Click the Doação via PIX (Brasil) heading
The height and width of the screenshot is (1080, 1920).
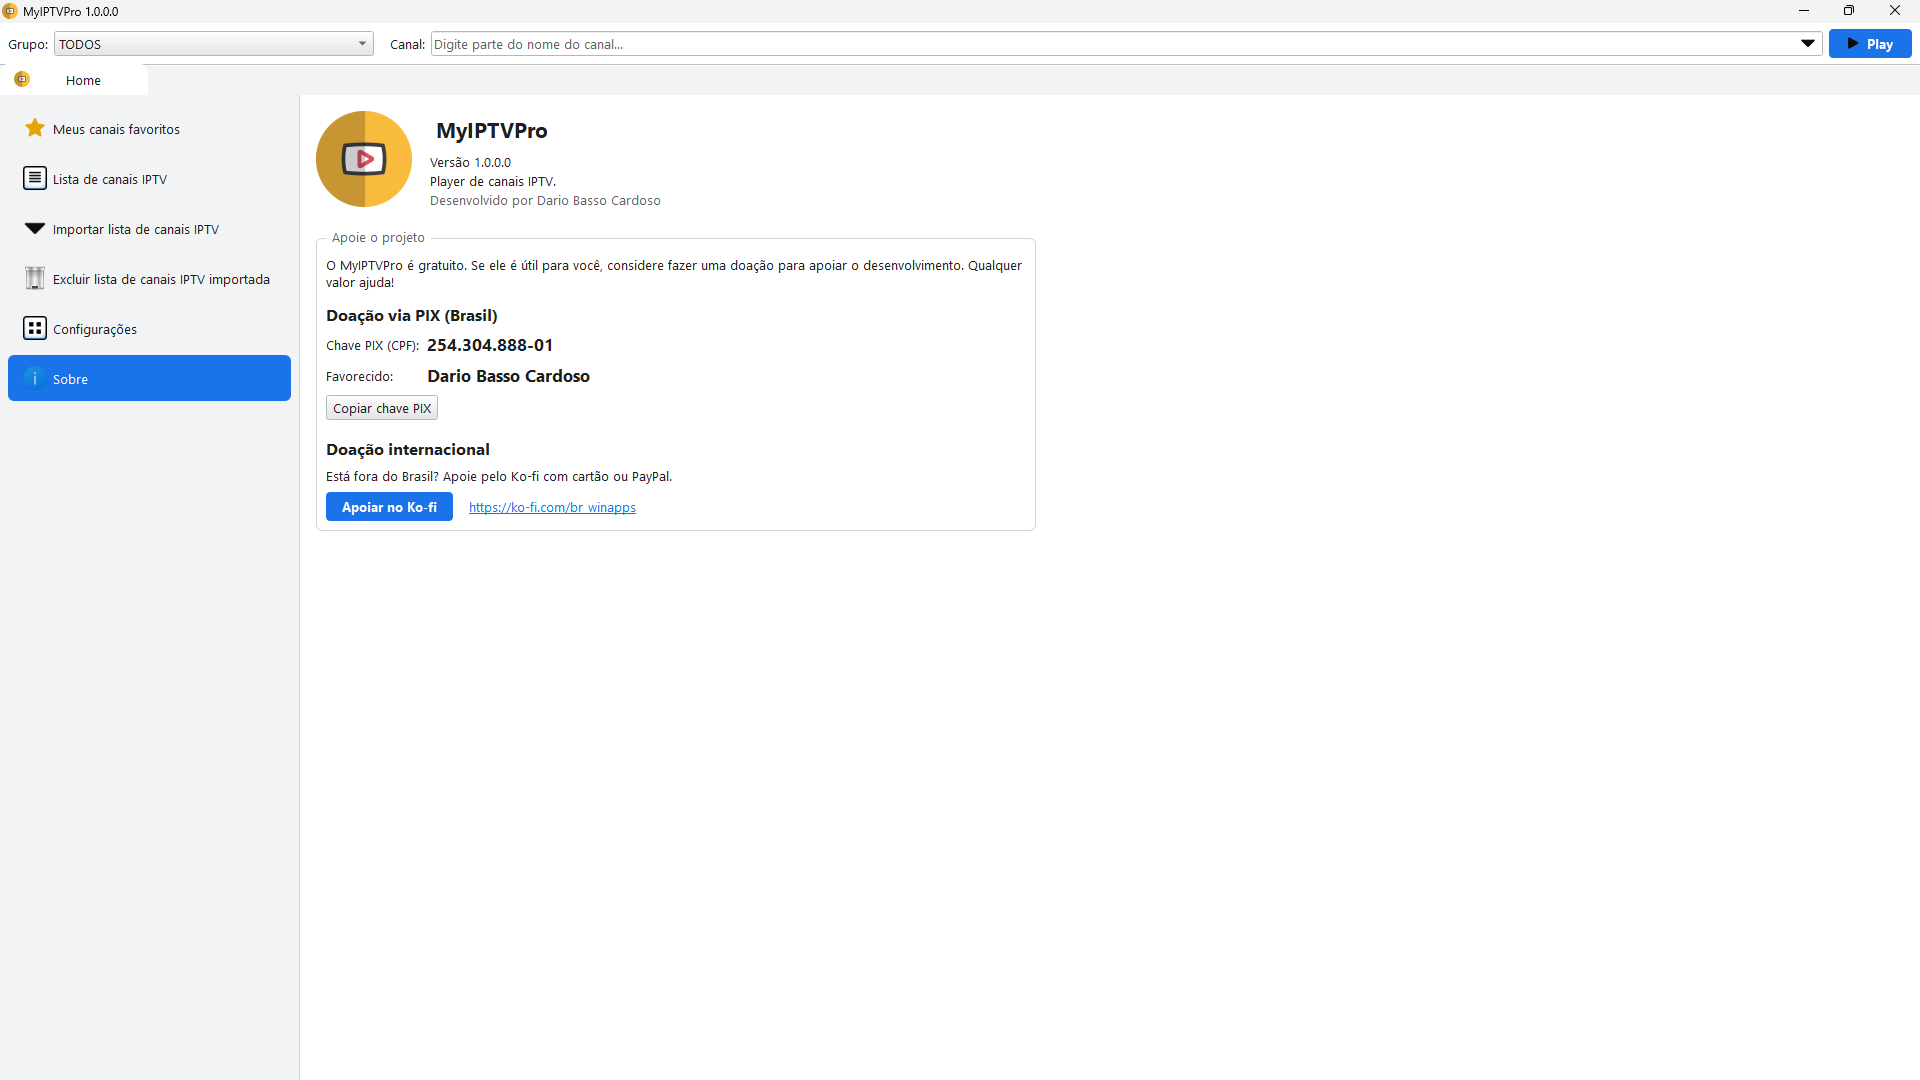coord(411,315)
